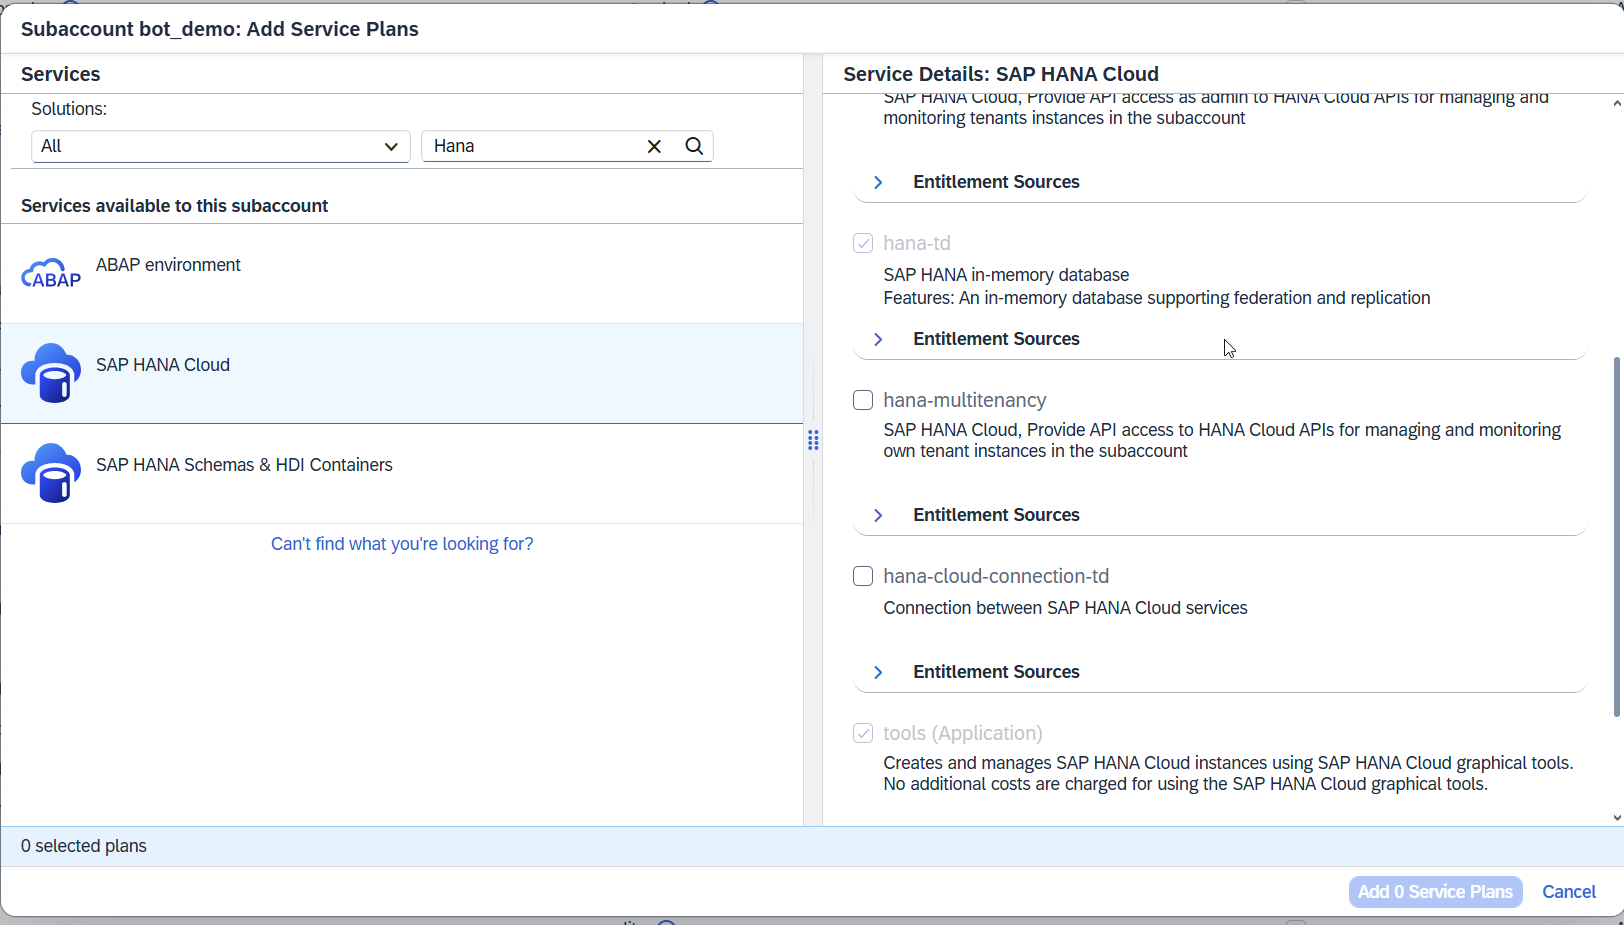Select the SAP HANA Cloud service row

pyautogui.click(x=401, y=373)
